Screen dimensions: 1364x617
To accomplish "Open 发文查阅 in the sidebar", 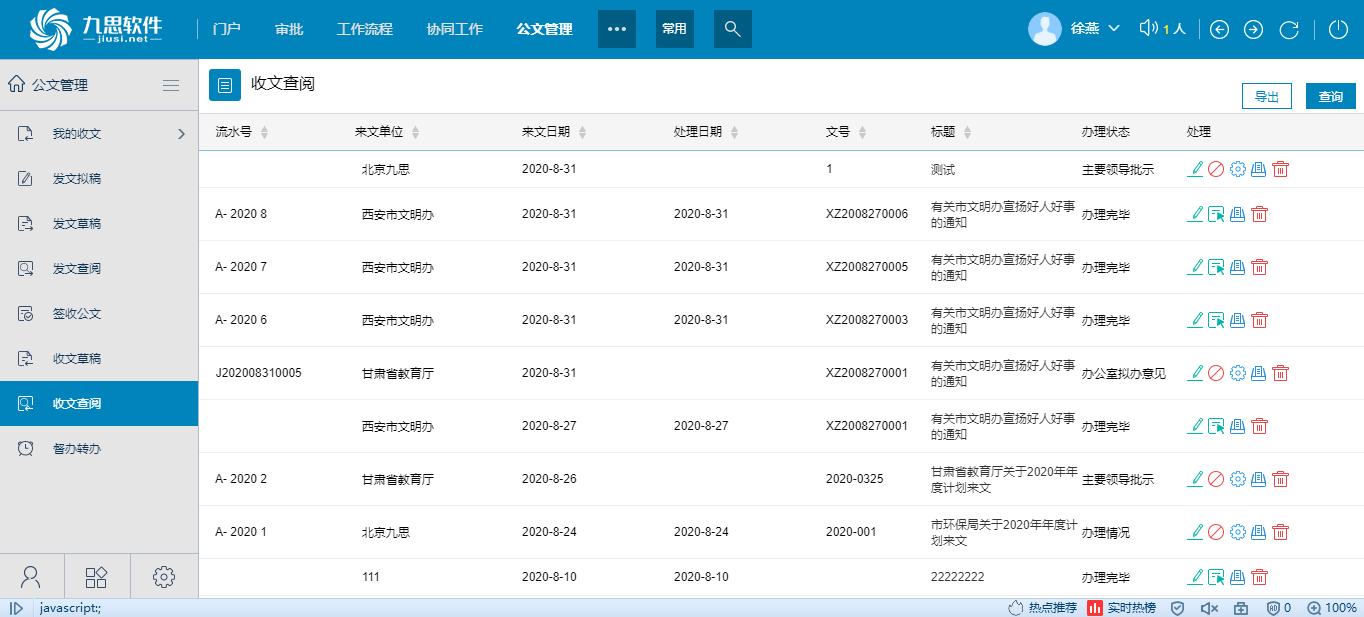I will pyautogui.click(x=77, y=269).
